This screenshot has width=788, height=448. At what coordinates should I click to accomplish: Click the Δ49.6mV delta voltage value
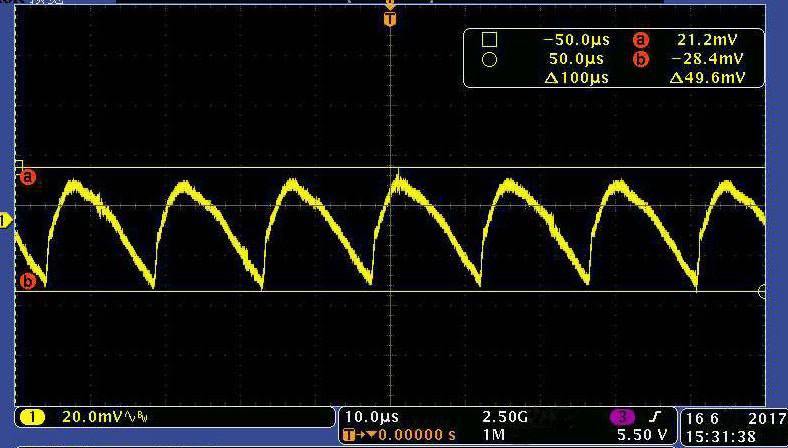pyautogui.click(x=707, y=78)
